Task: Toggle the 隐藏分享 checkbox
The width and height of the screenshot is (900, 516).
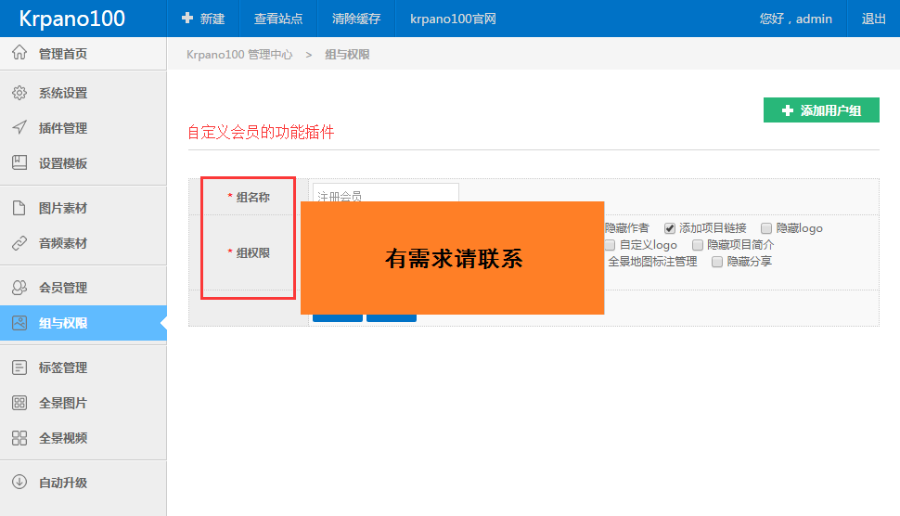Action: tap(717, 262)
